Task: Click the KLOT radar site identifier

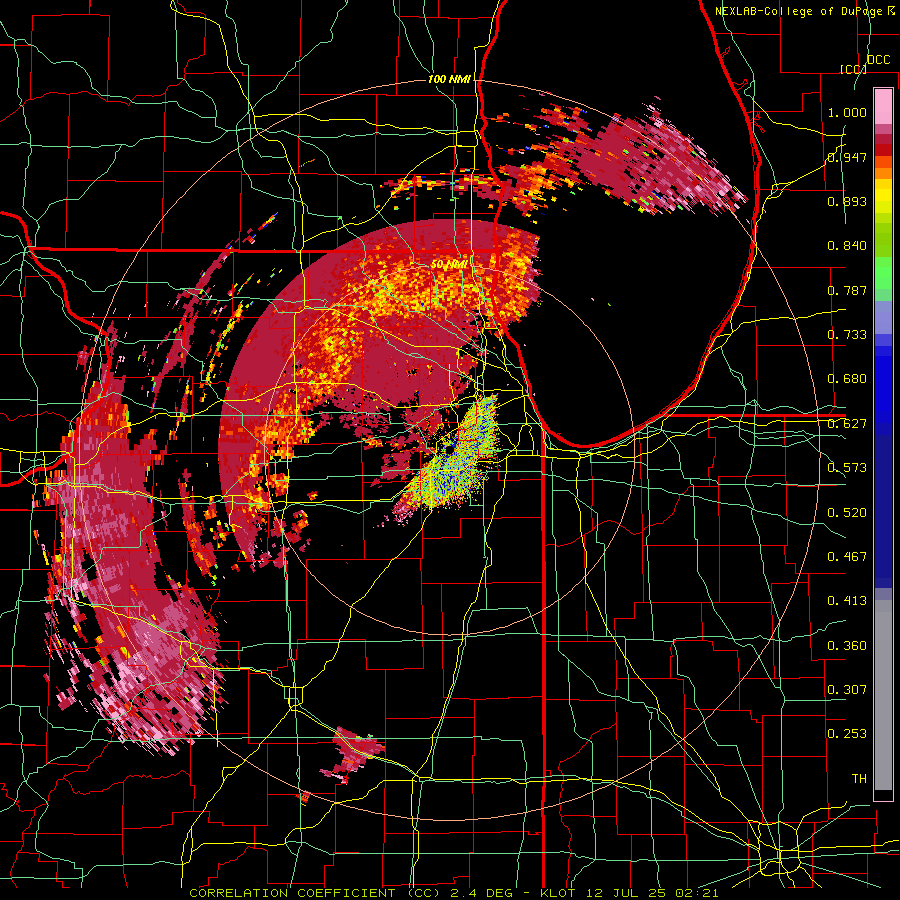Action: pyautogui.click(x=559, y=893)
